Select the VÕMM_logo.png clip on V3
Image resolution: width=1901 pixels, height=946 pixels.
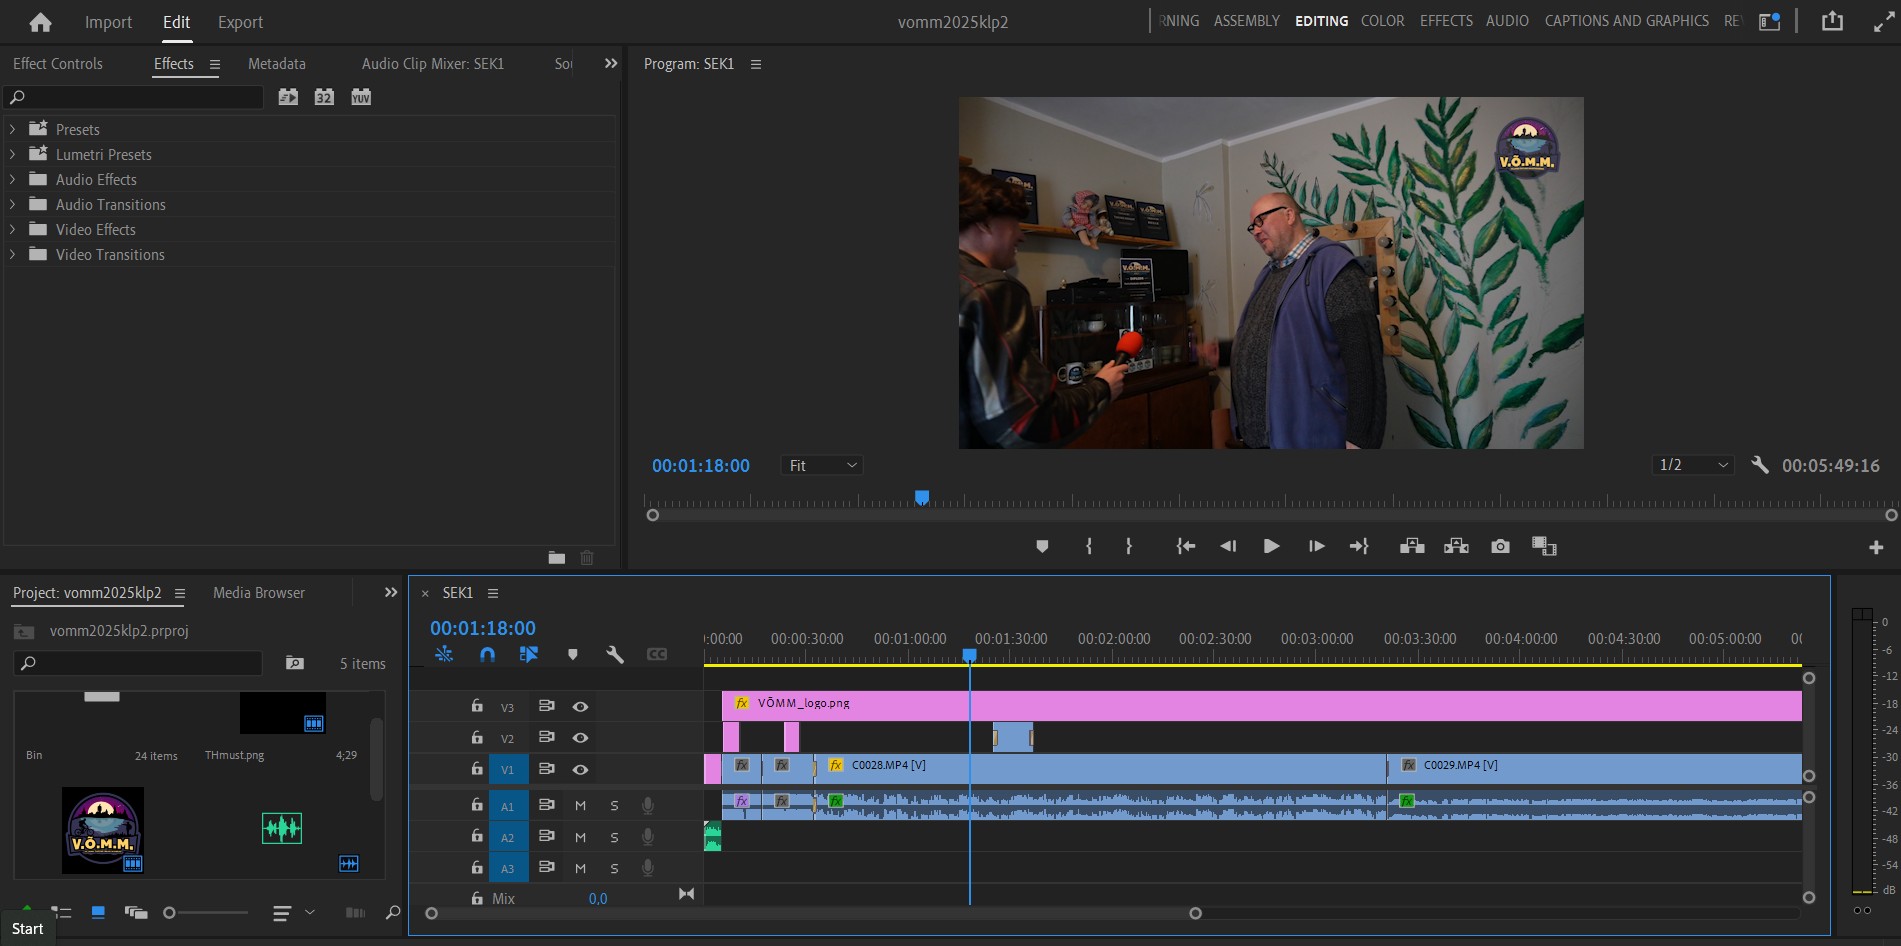coord(1262,705)
